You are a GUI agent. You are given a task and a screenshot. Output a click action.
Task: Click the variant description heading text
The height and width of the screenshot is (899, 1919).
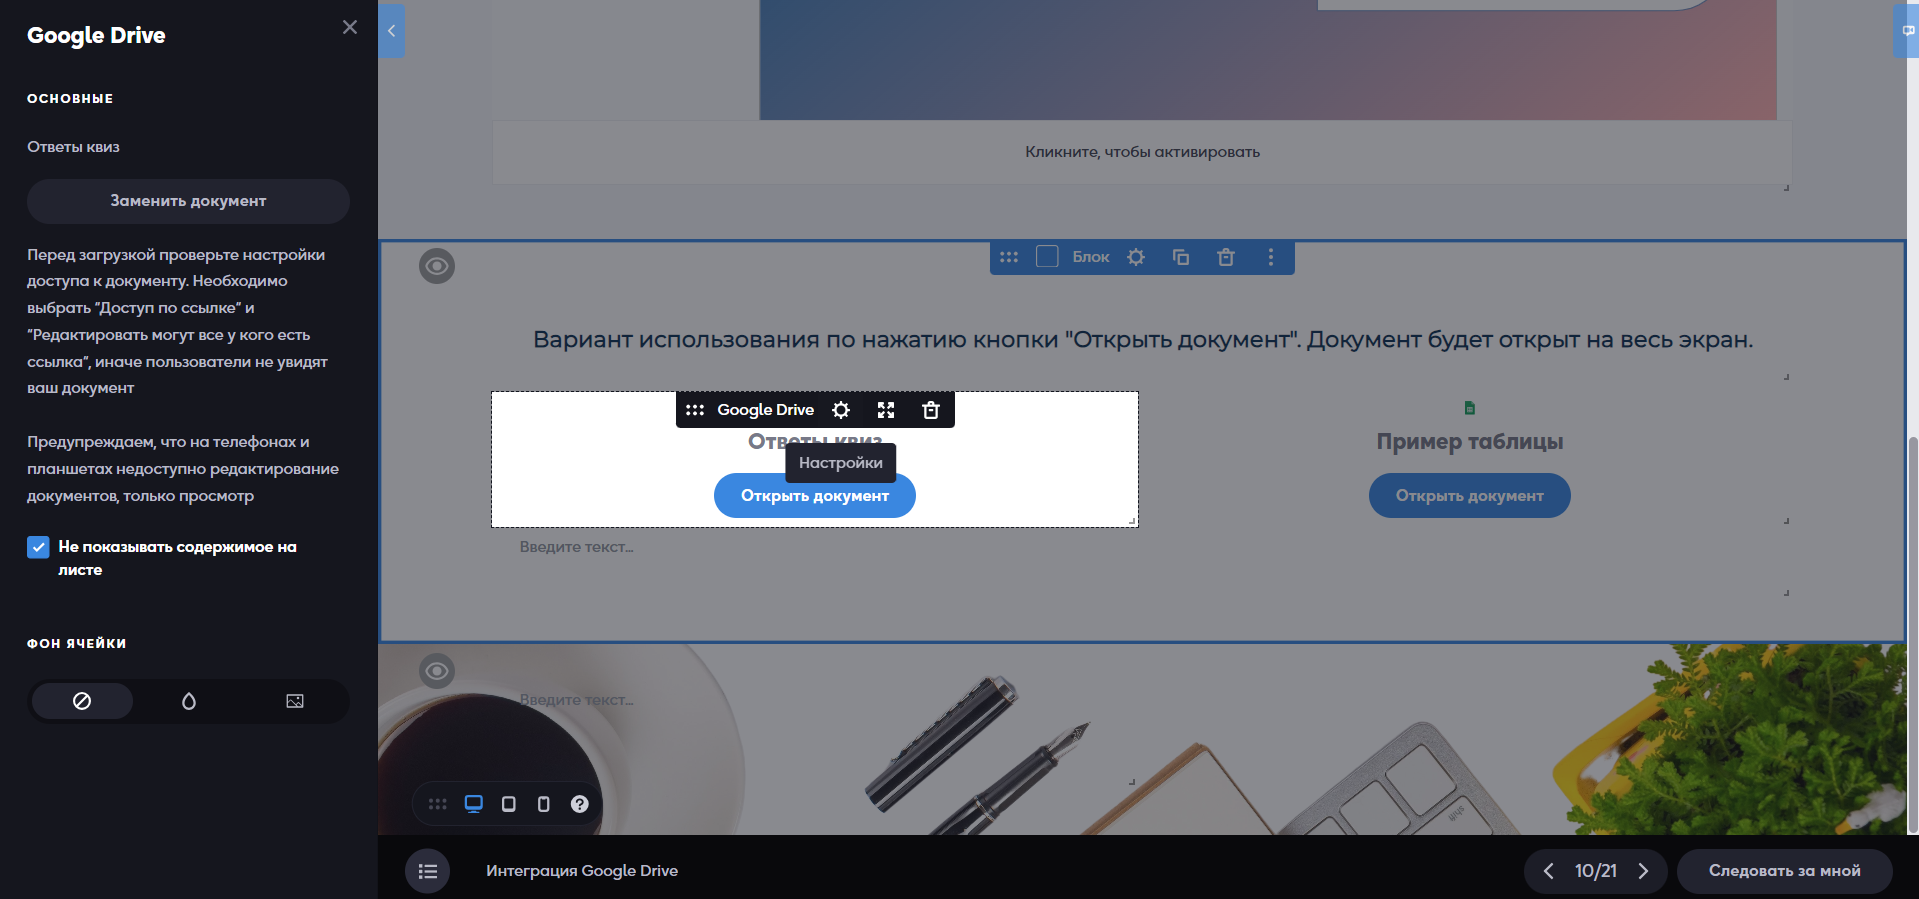click(x=1142, y=340)
